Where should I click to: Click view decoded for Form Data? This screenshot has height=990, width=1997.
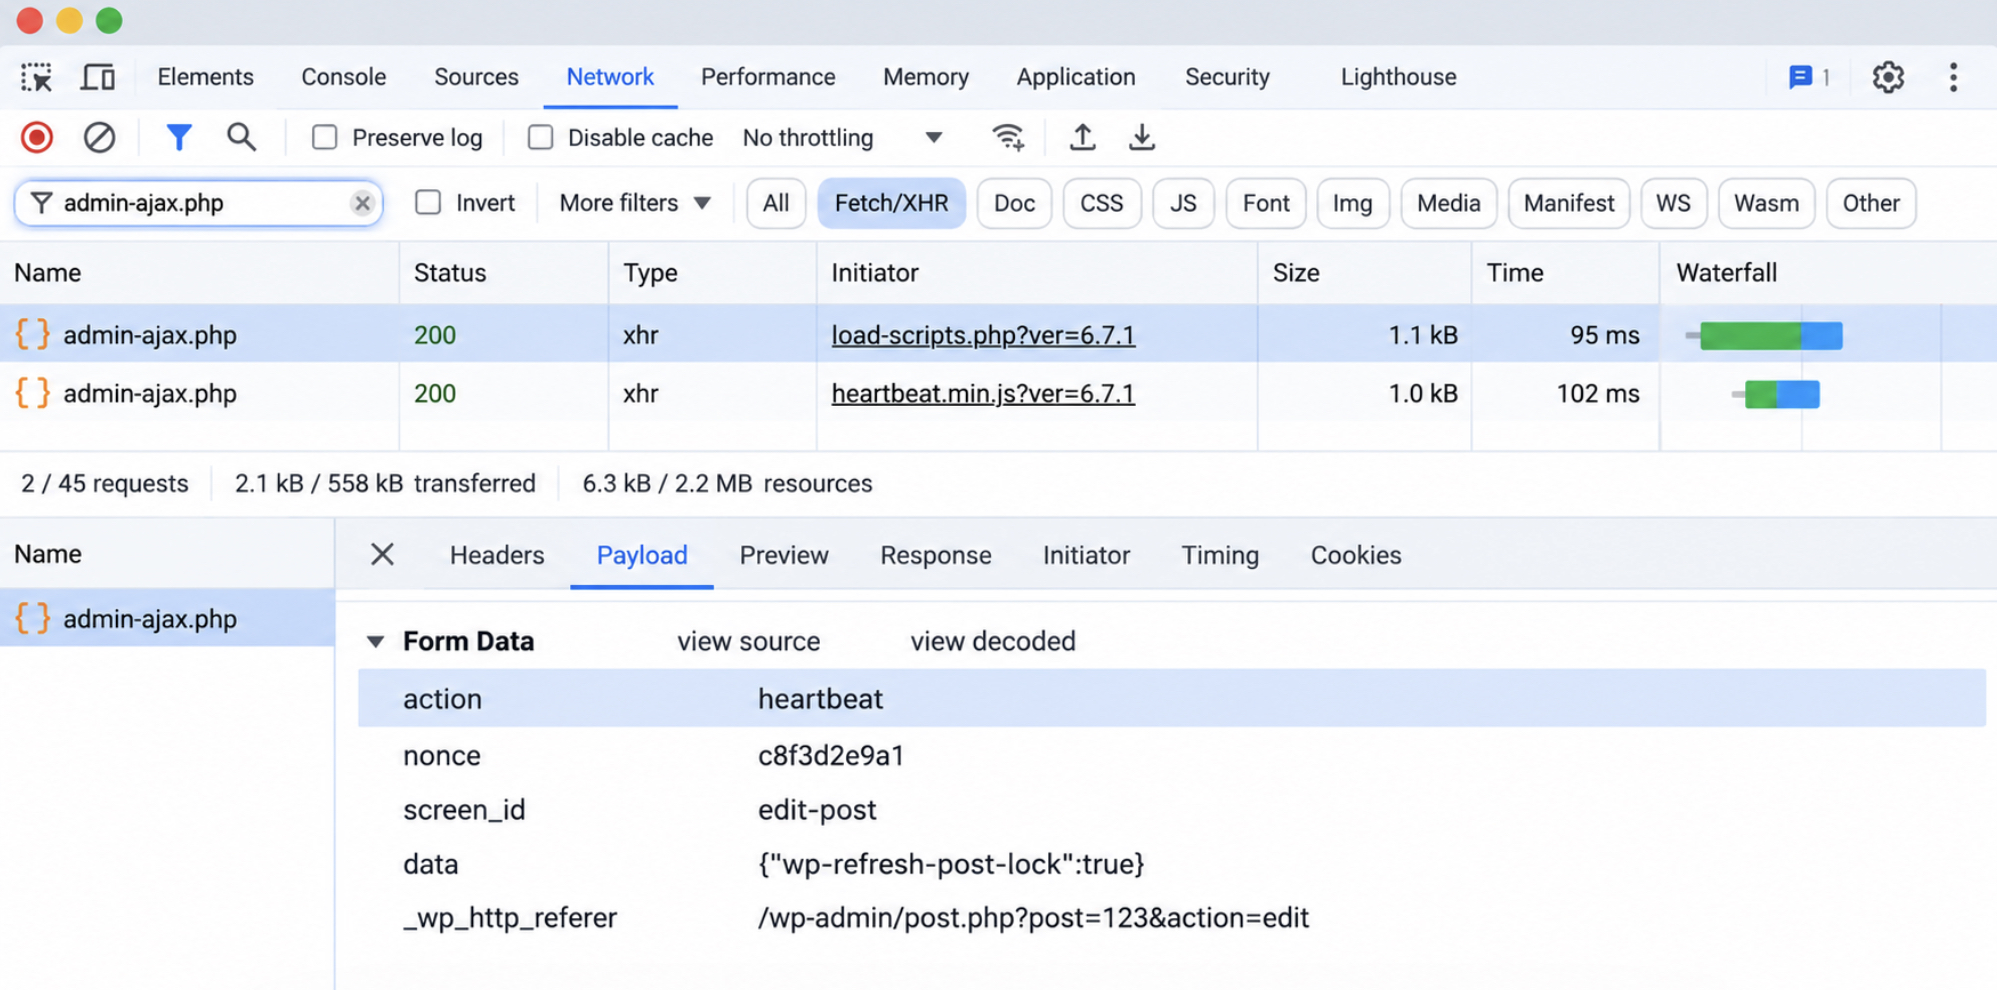click(x=993, y=641)
